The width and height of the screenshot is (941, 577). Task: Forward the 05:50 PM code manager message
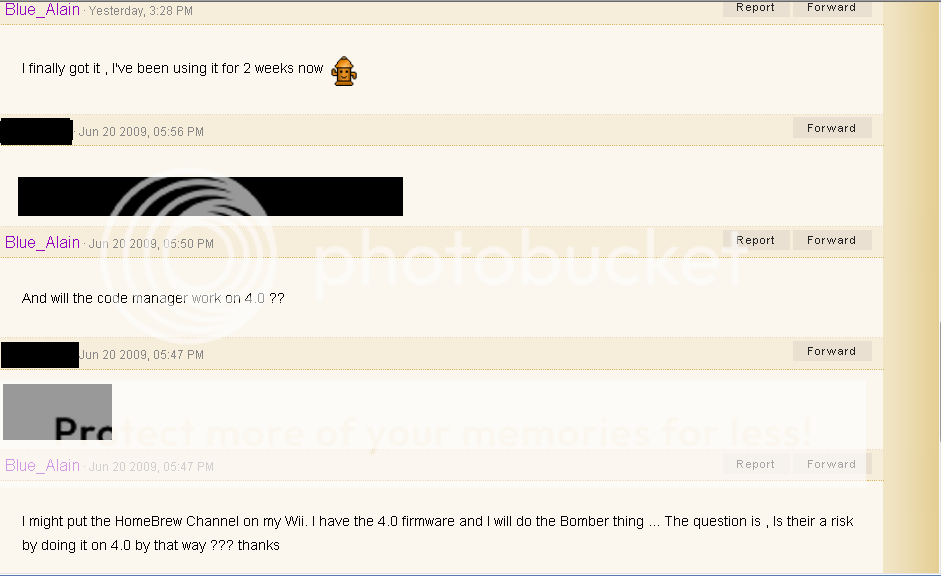pyautogui.click(x=832, y=240)
